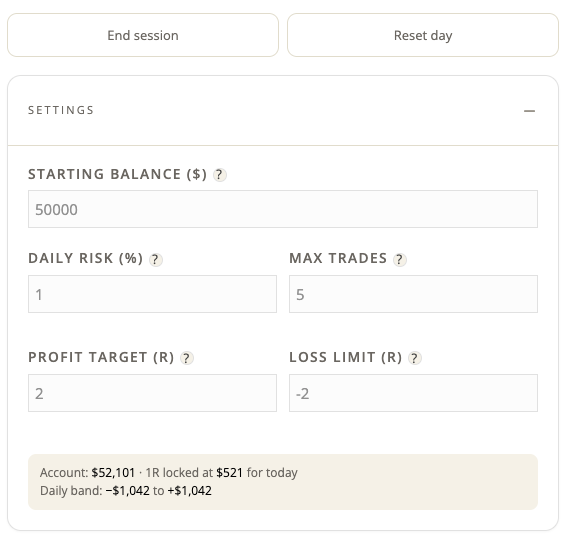Open the Daily Risk help question icon
Image resolution: width=570 pixels, height=538 pixels.
tap(156, 260)
